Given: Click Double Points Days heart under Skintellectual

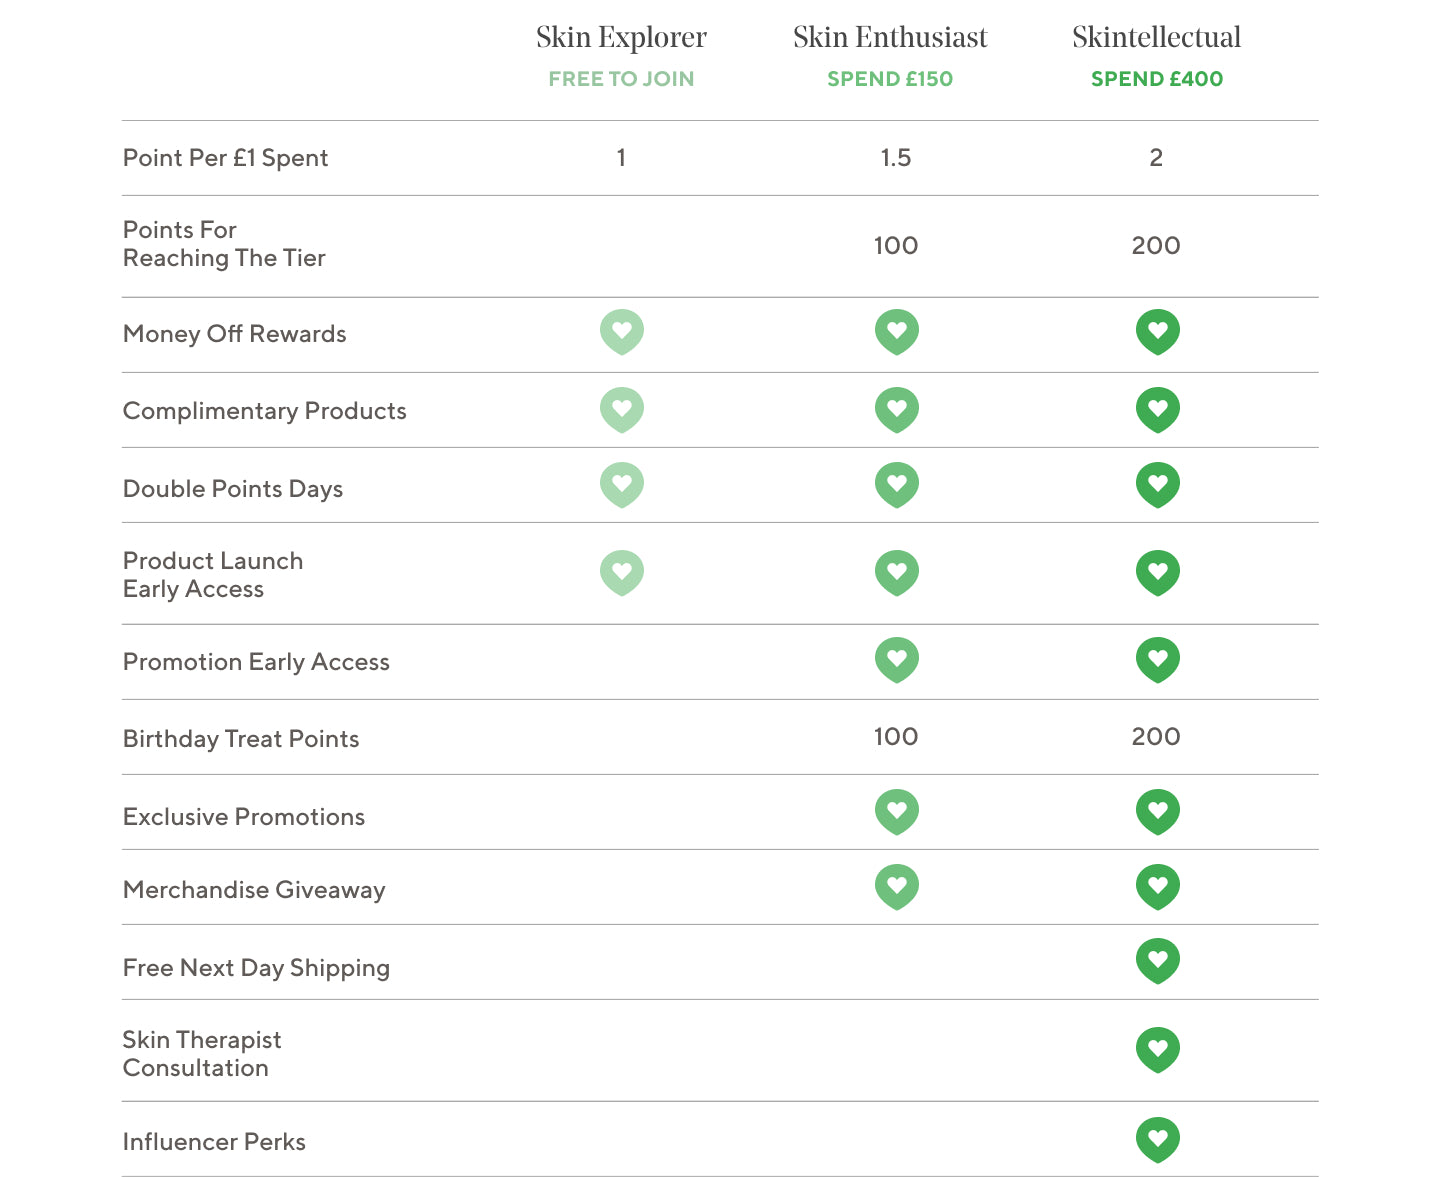Looking at the screenshot, I should (x=1158, y=485).
